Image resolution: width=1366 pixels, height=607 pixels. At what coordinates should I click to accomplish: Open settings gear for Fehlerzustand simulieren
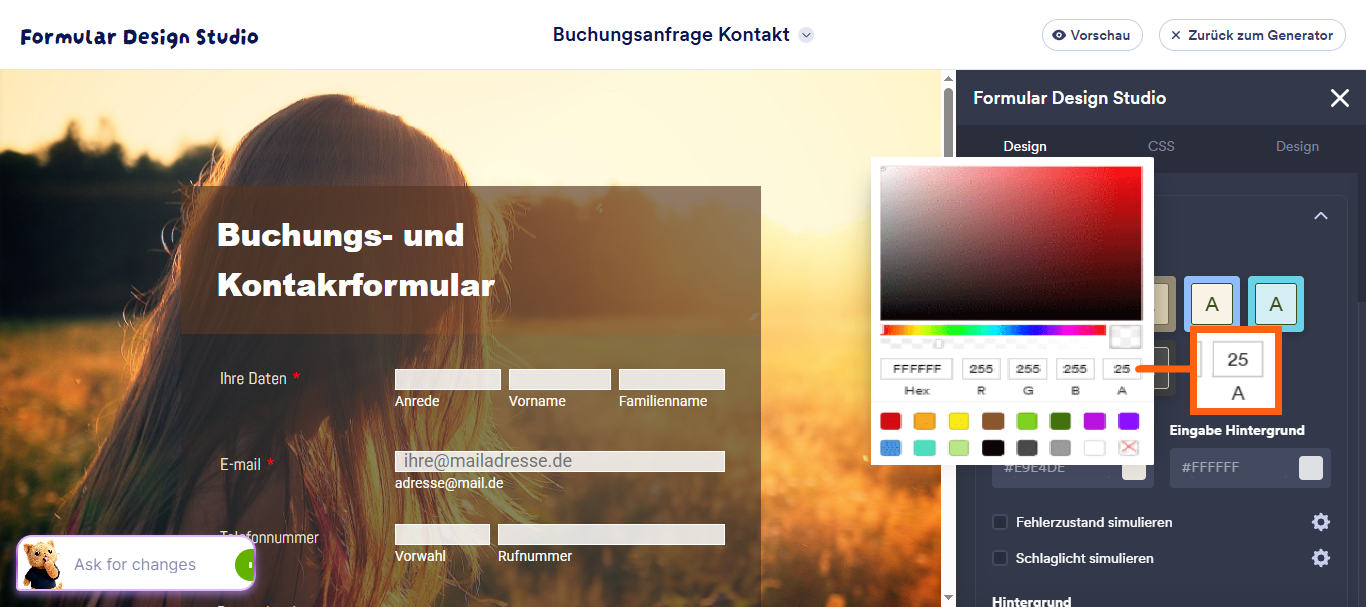[1321, 522]
